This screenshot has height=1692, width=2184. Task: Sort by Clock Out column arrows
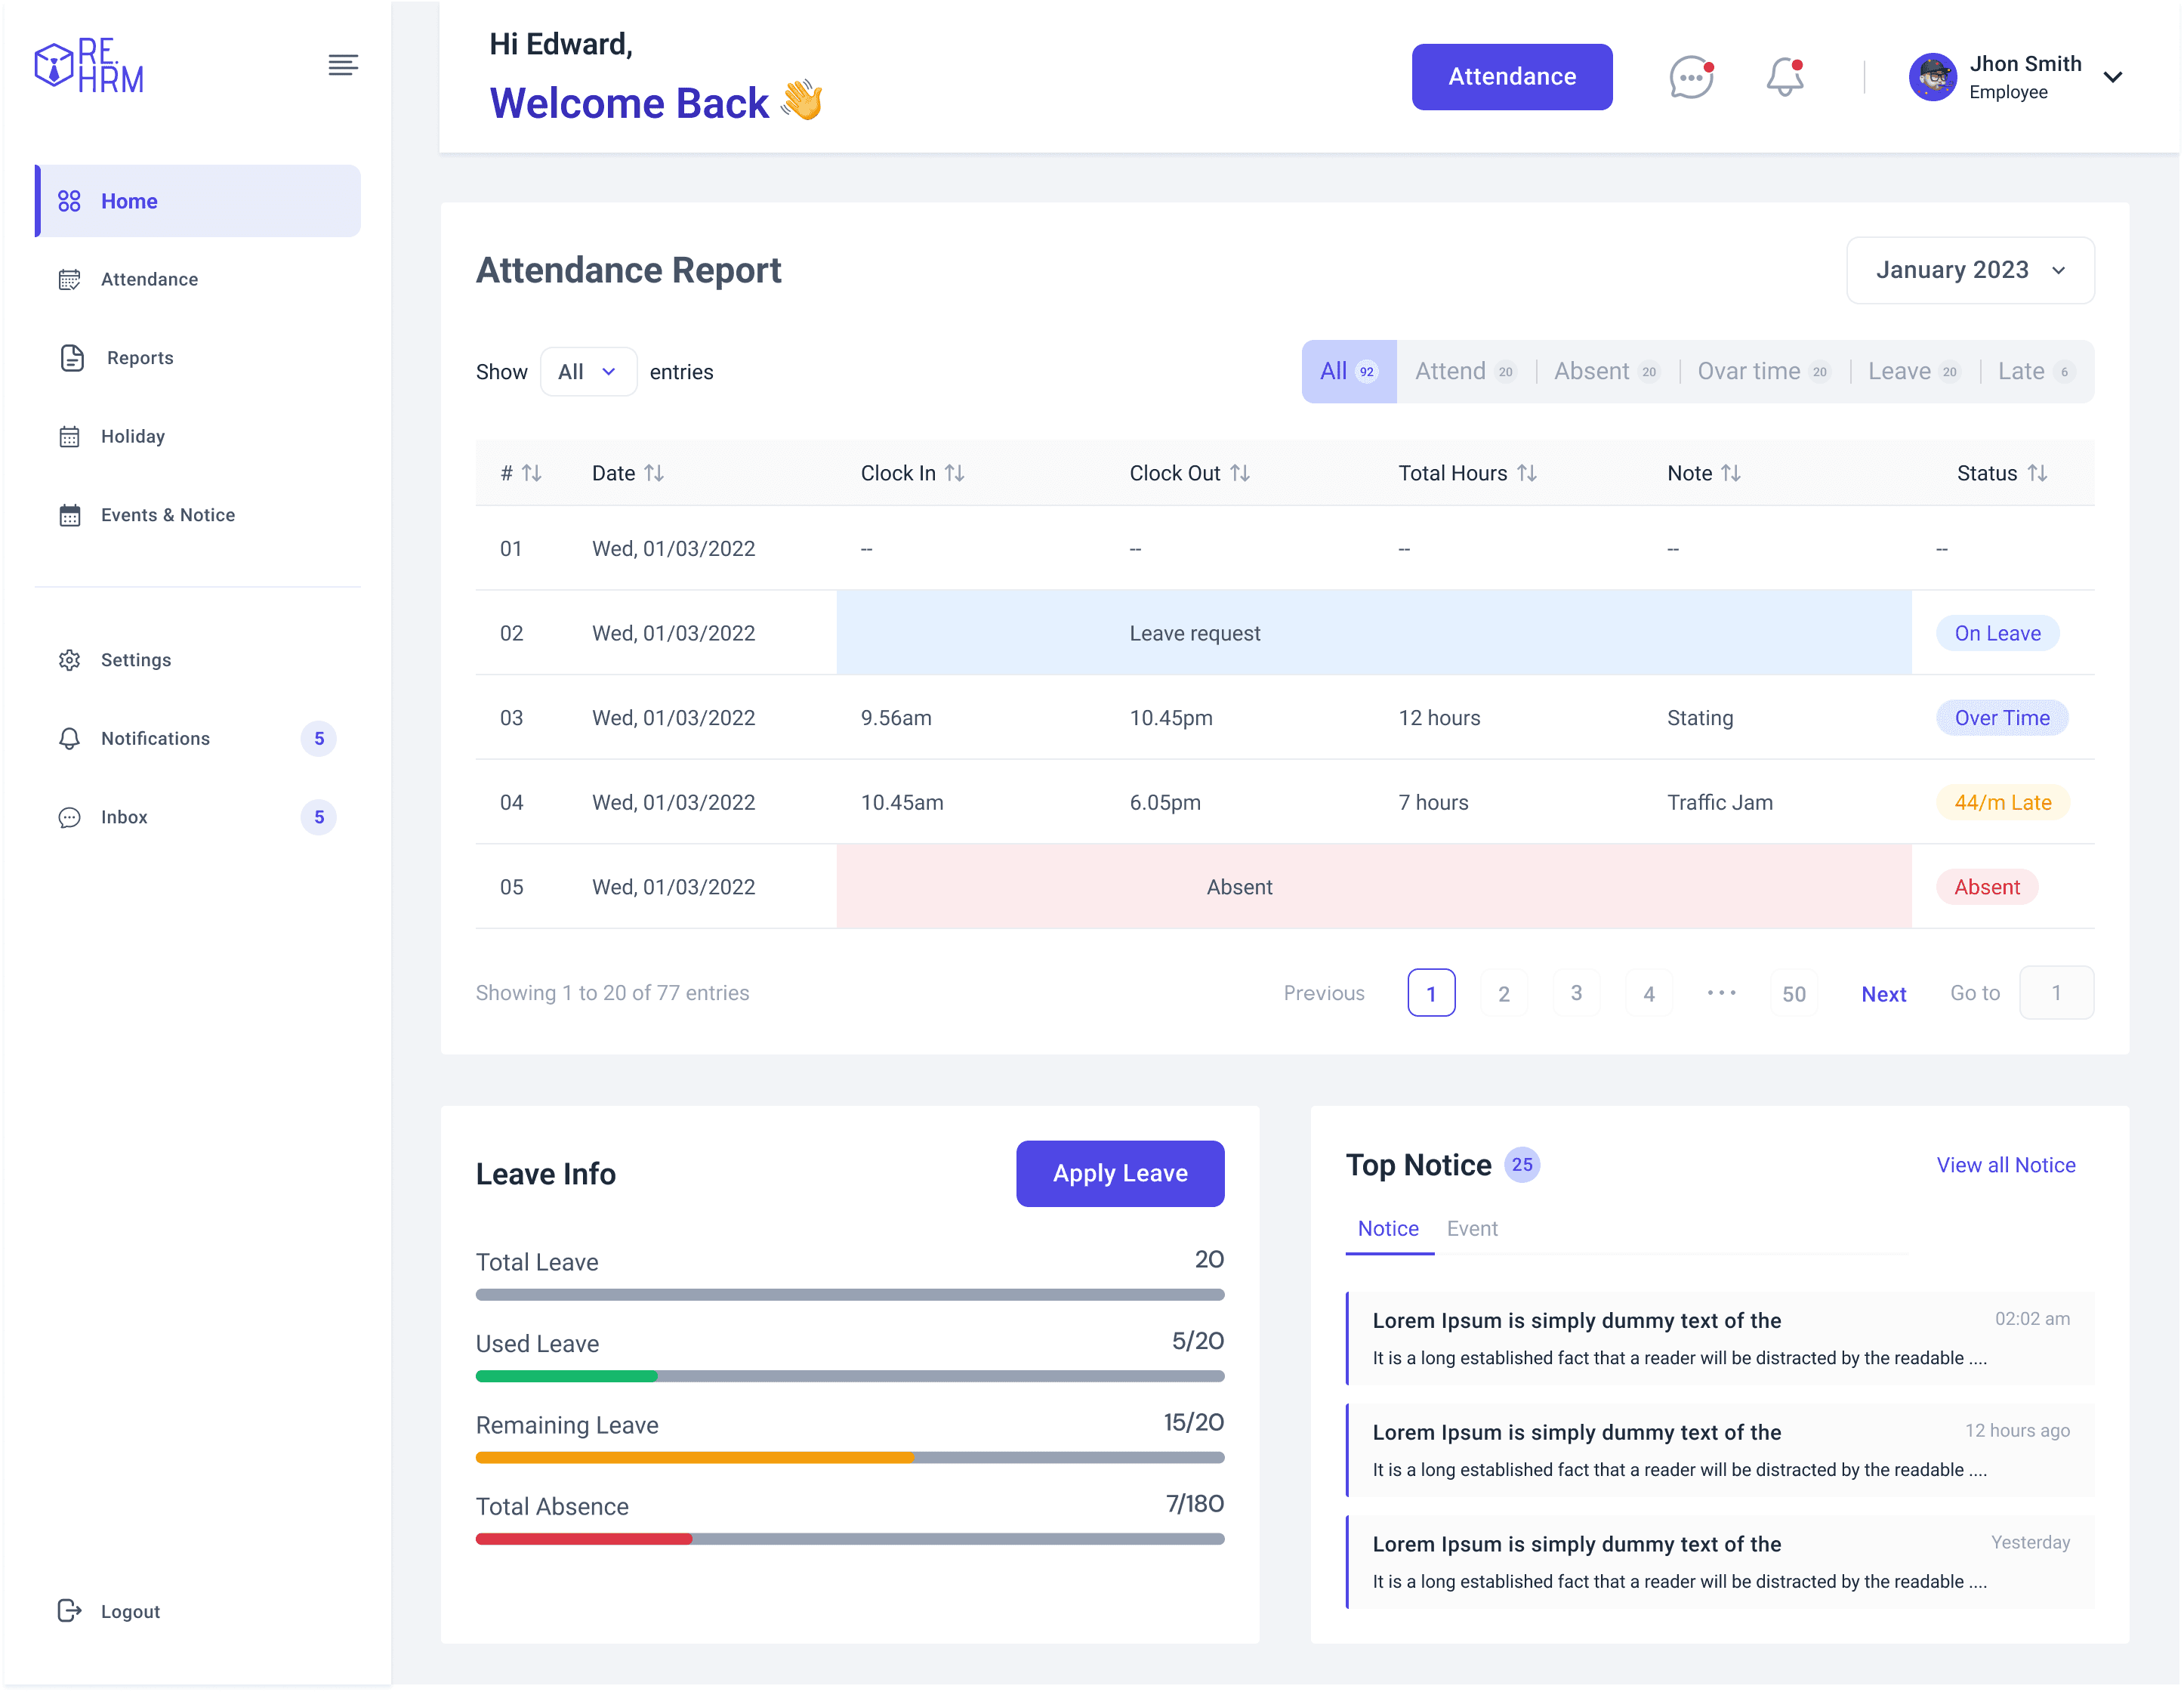pyautogui.click(x=1240, y=473)
